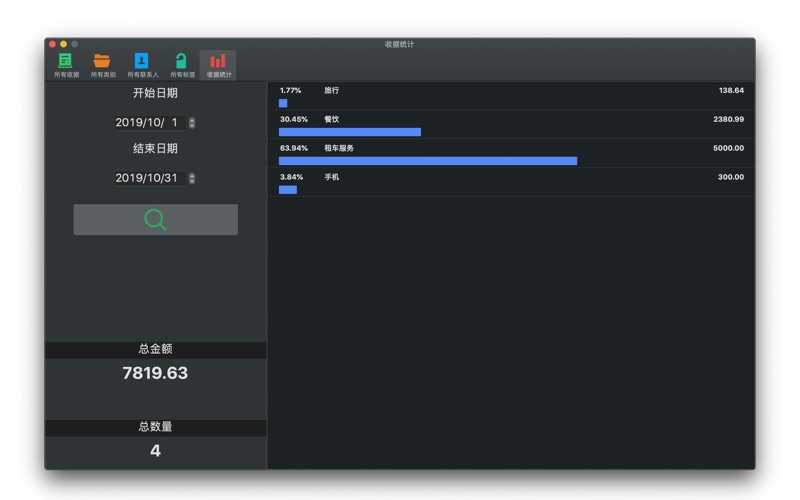Click the 总数量 count value 4
Viewport: 800px width, 500px height.
tap(155, 451)
